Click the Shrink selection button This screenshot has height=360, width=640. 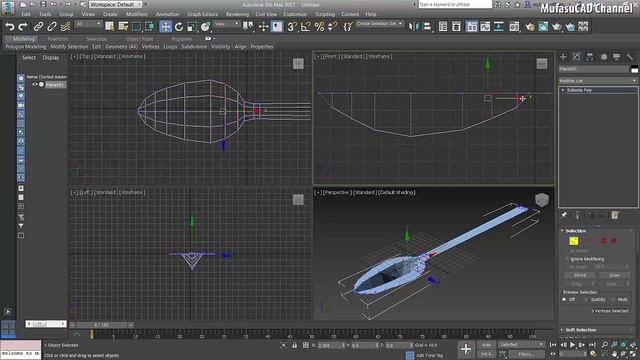tap(580, 276)
